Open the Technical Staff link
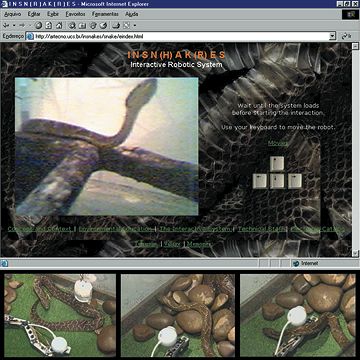 tap(262, 229)
